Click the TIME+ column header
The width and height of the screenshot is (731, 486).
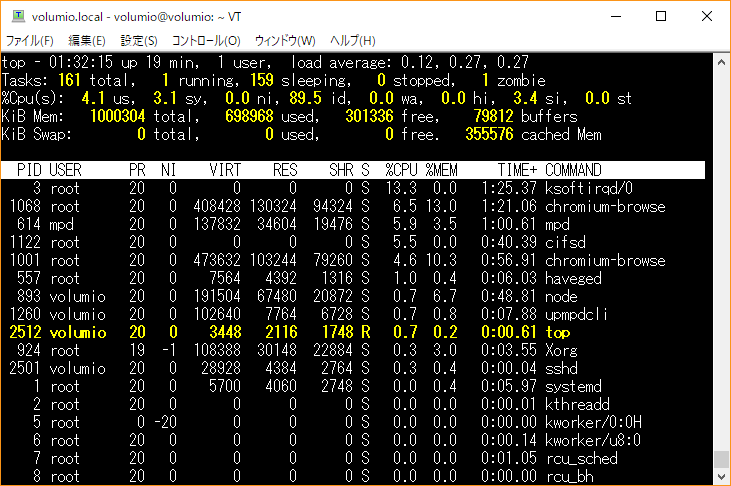(x=517, y=170)
